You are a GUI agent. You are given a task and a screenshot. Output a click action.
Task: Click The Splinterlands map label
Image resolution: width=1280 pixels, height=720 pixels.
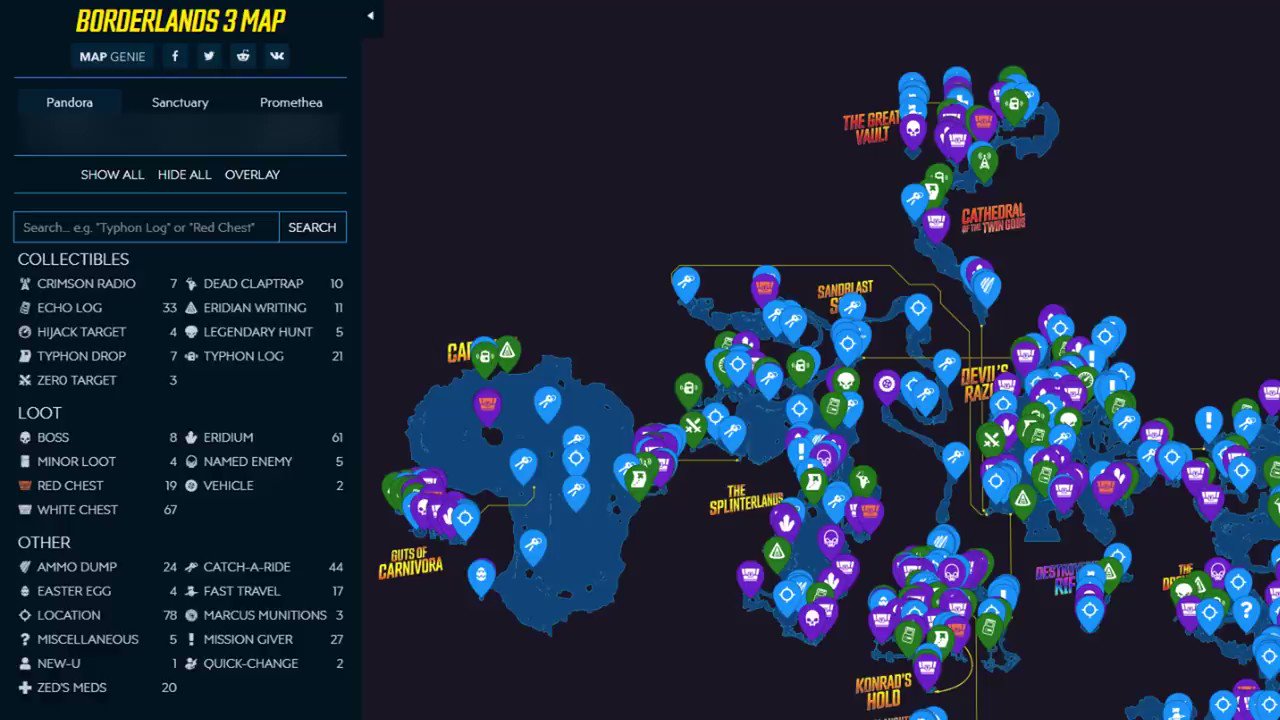746,500
